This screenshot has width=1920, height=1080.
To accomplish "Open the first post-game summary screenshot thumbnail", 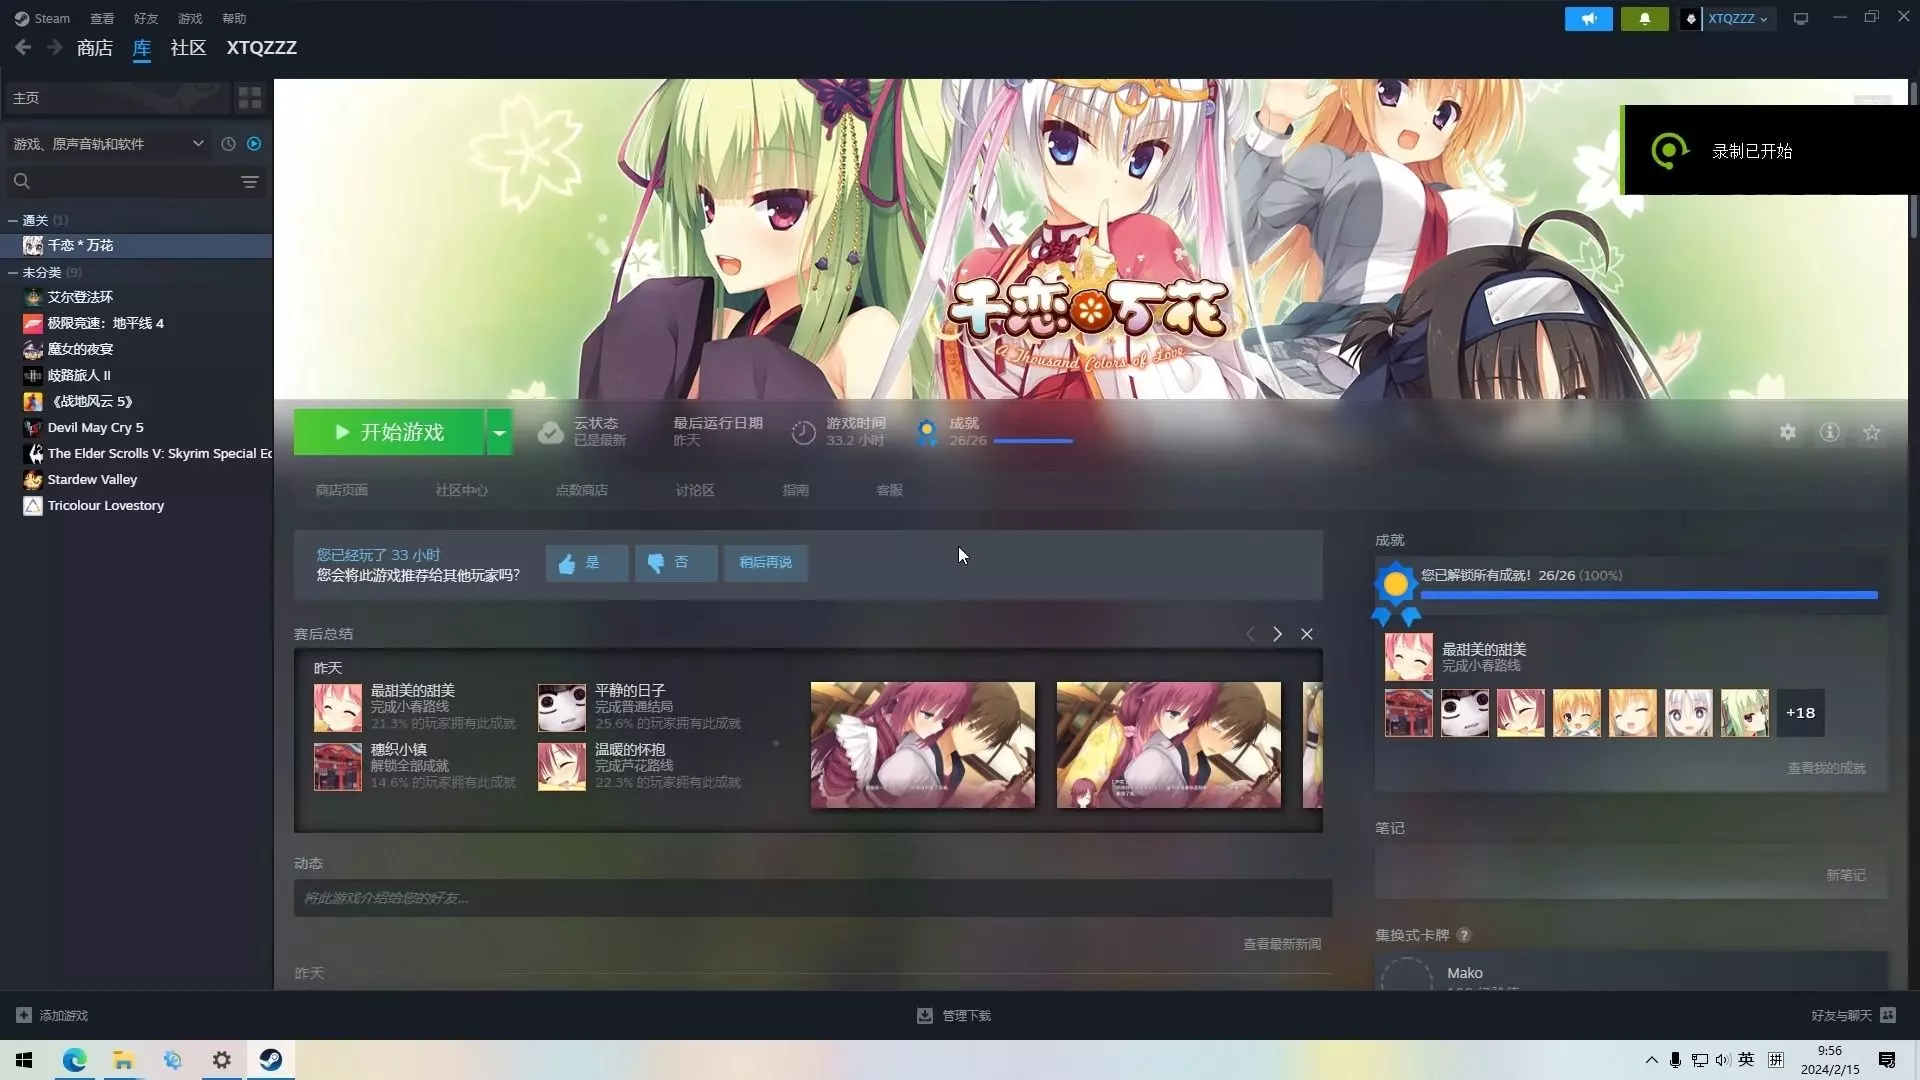I will (922, 745).
